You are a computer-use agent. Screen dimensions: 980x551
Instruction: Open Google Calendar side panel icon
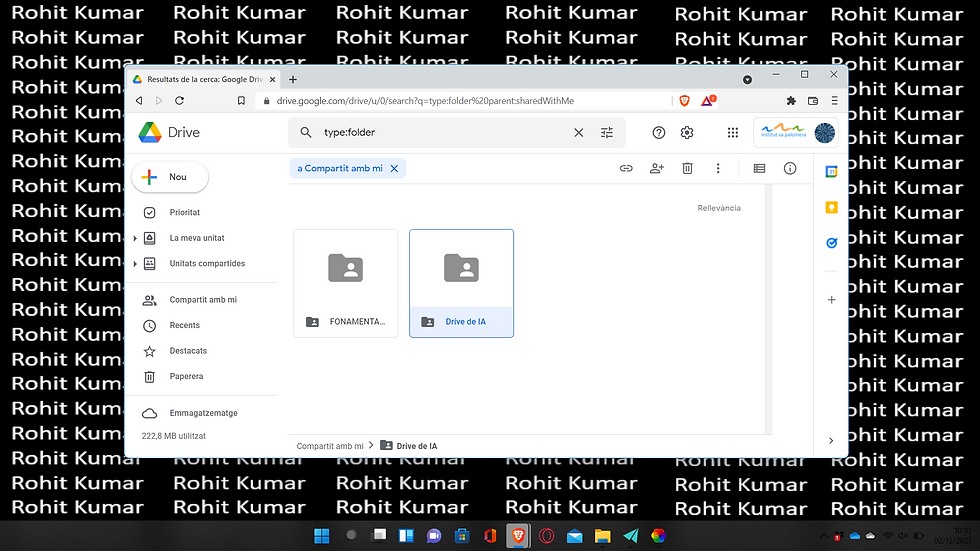point(831,172)
